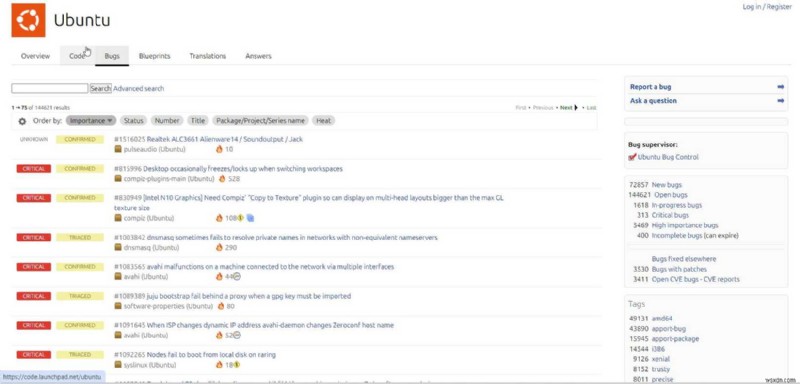Sort bugs by Heat
Image resolution: width=800 pixels, height=384 pixels.
[x=323, y=121]
